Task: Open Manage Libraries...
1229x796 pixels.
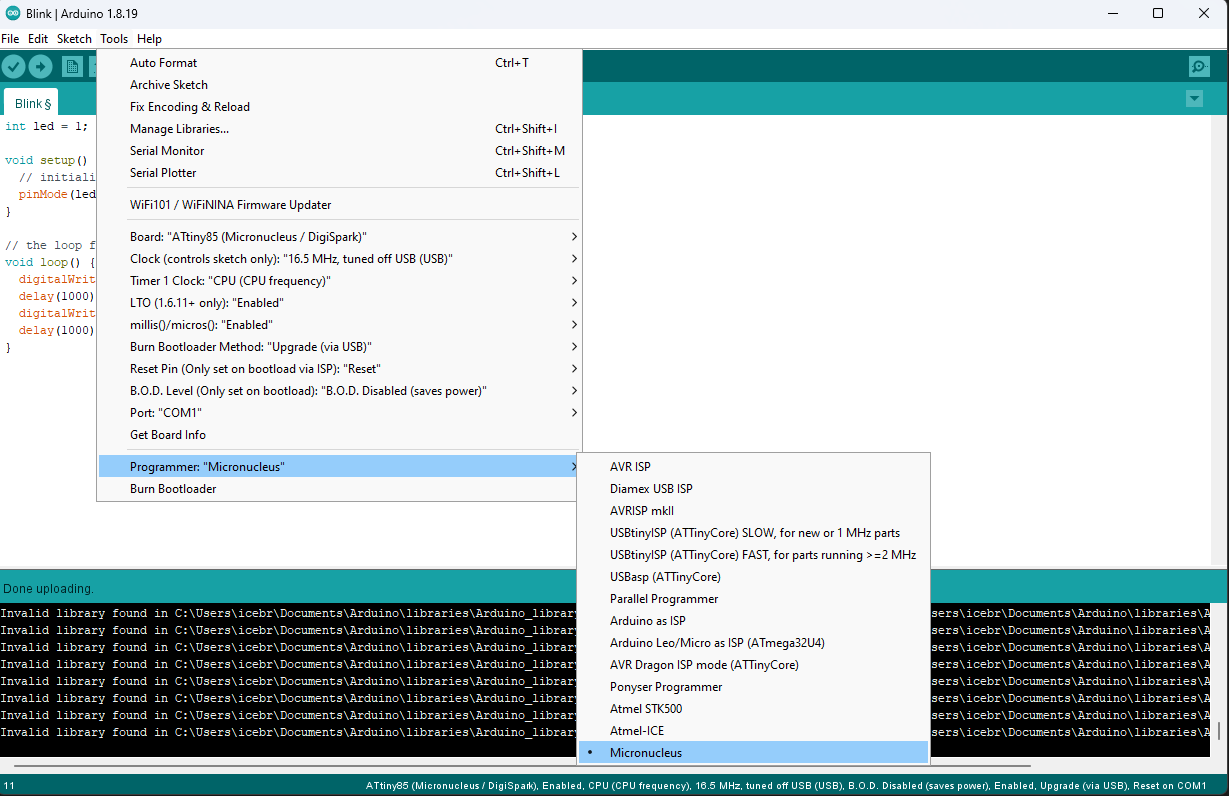Action: pyautogui.click(x=179, y=129)
